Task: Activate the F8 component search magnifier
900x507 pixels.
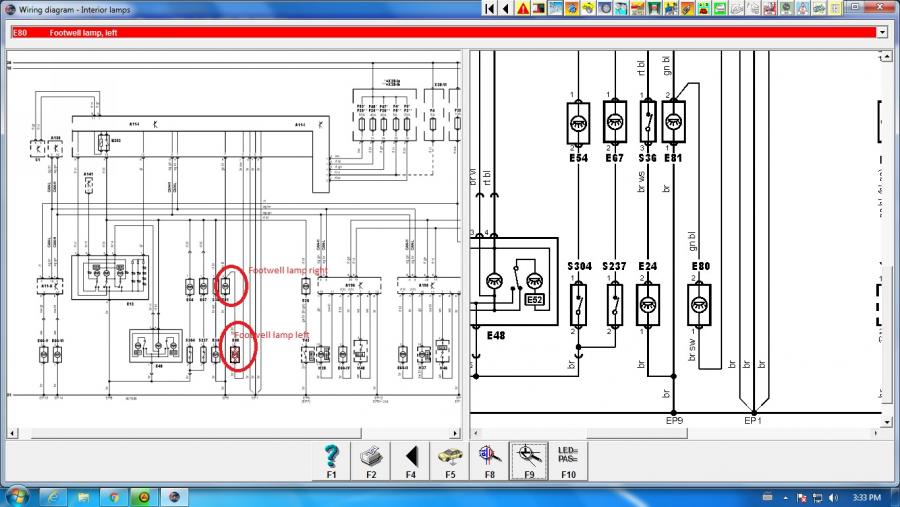Action: pos(490,460)
